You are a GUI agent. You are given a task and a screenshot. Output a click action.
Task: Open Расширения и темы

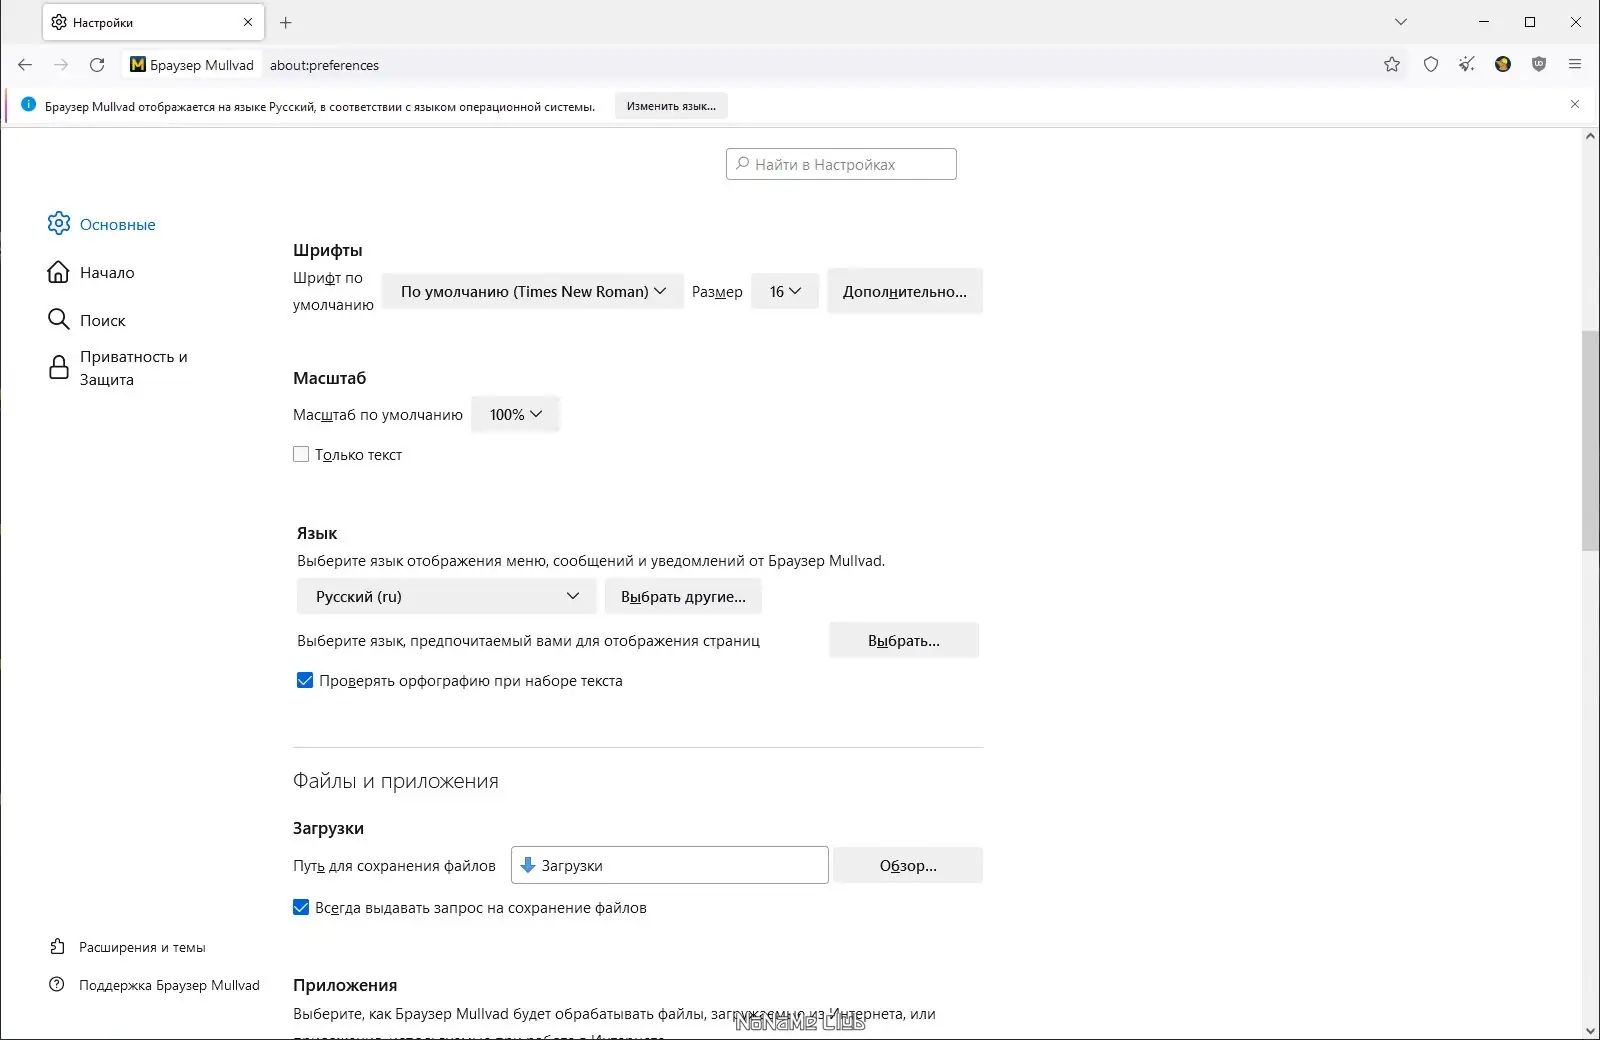click(128, 947)
